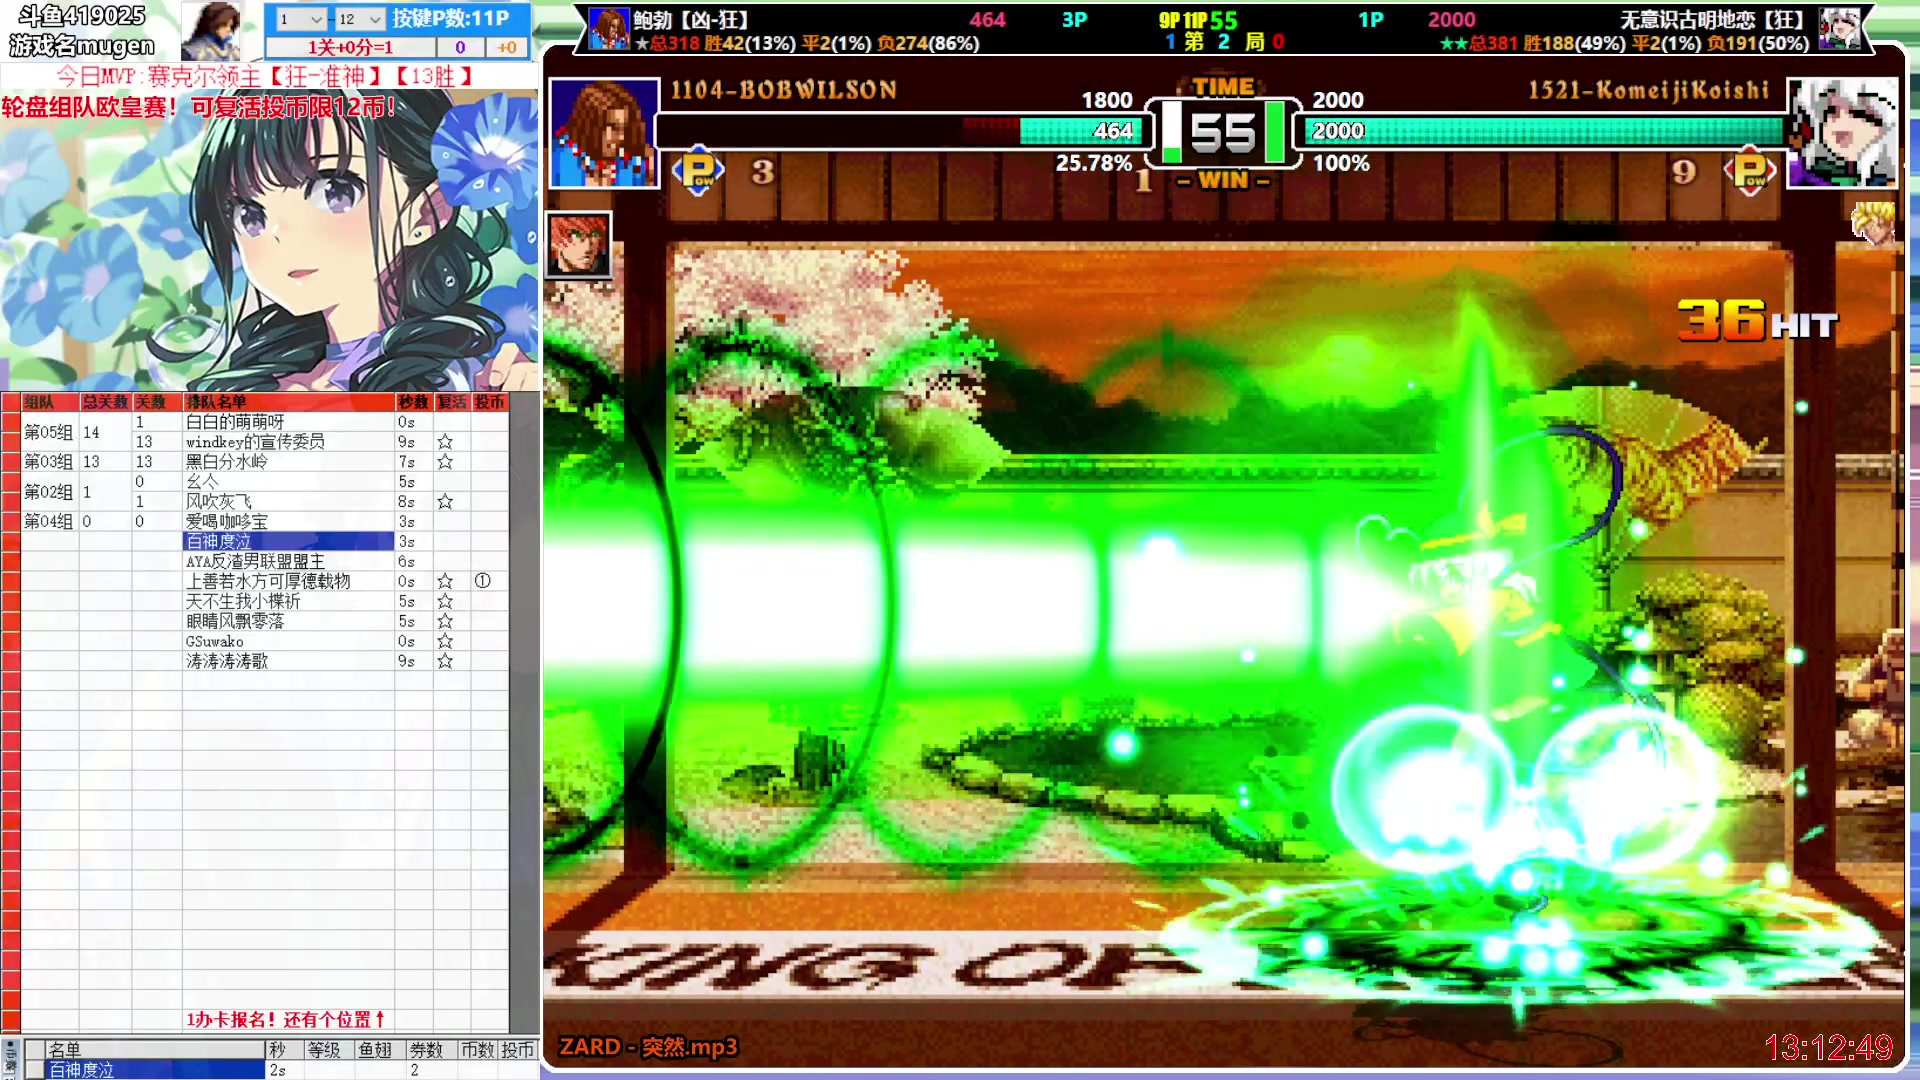The height and width of the screenshot is (1080, 1920).
Task: Click the ZARD - 突然.mp3 track label
Action: pos(648,1047)
